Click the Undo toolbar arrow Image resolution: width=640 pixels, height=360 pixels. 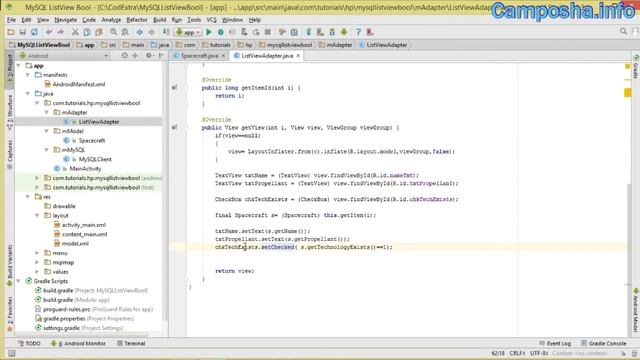[49, 32]
